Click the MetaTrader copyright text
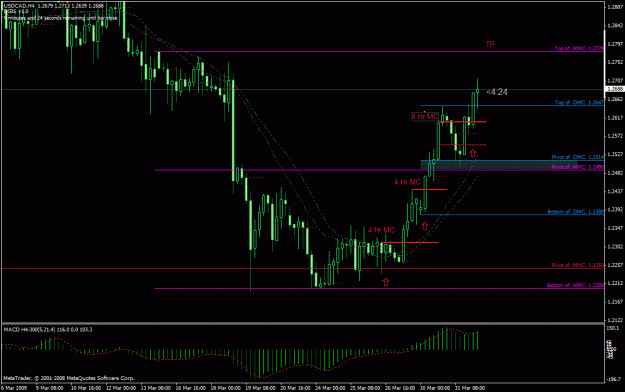Screen dimensions: 625x392 pos(69,378)
